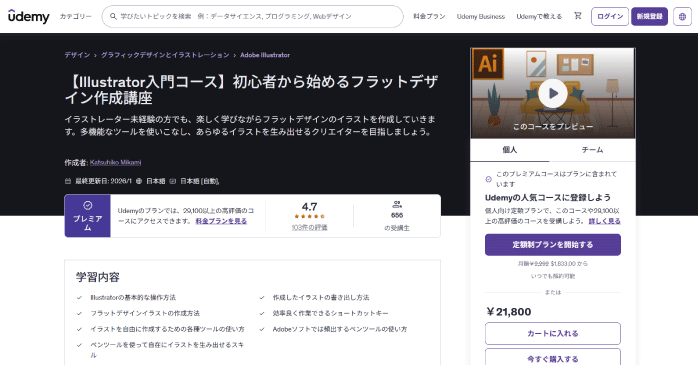This screenshot has width=698, height=365.
Task: Click 'フラットデザインイラストの作成方法' item
Action: pos(145,313)
